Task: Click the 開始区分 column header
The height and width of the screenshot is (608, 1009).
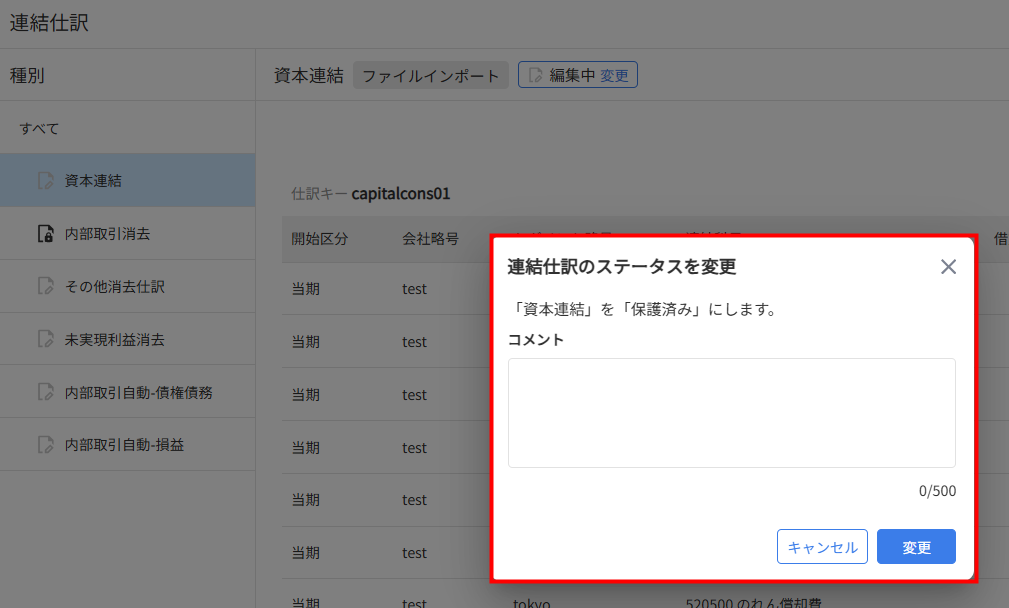Action: coord(320,239)
